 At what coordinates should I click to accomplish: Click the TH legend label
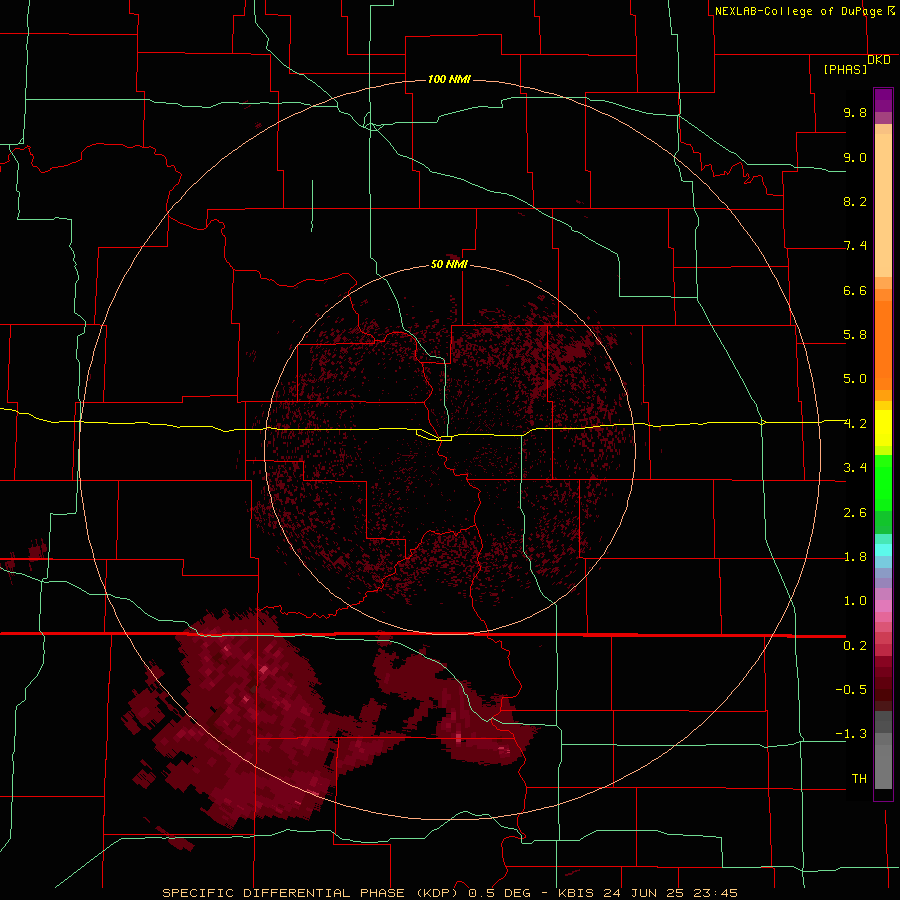859,779
